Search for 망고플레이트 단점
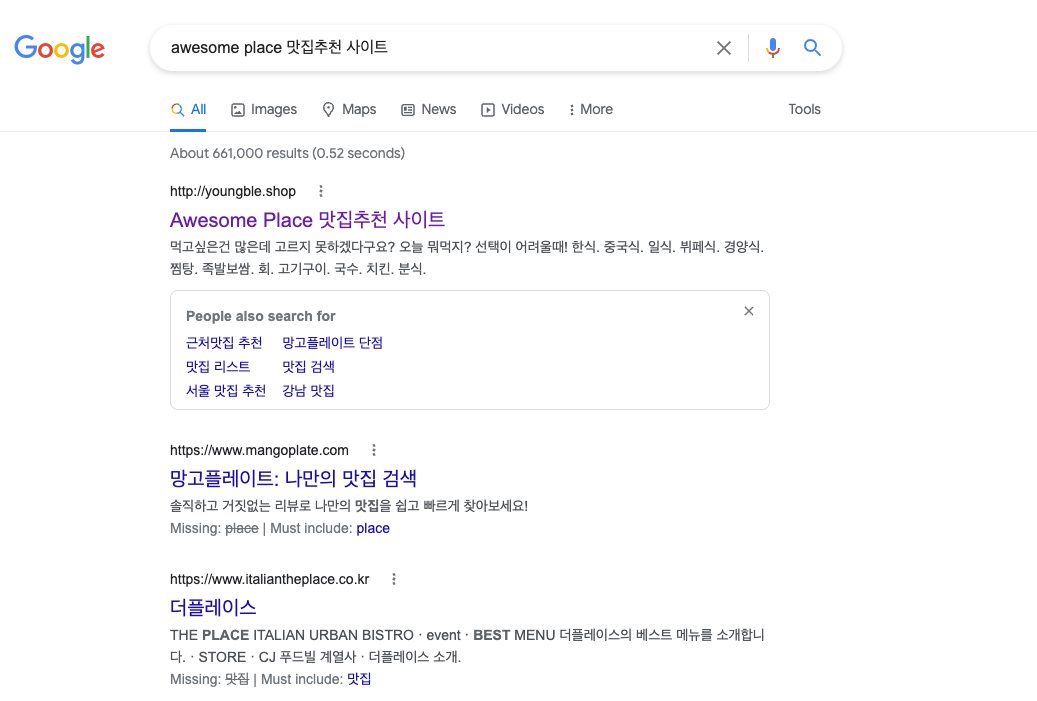The height and width of the screenshot is (701, 1037). click(333, 343)
